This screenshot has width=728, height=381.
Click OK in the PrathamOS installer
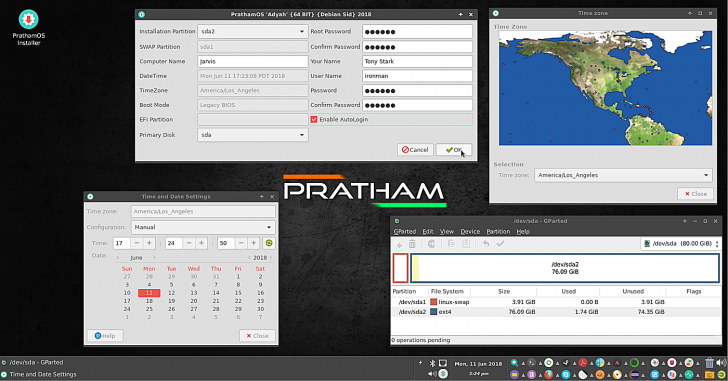tap(454, 150)
